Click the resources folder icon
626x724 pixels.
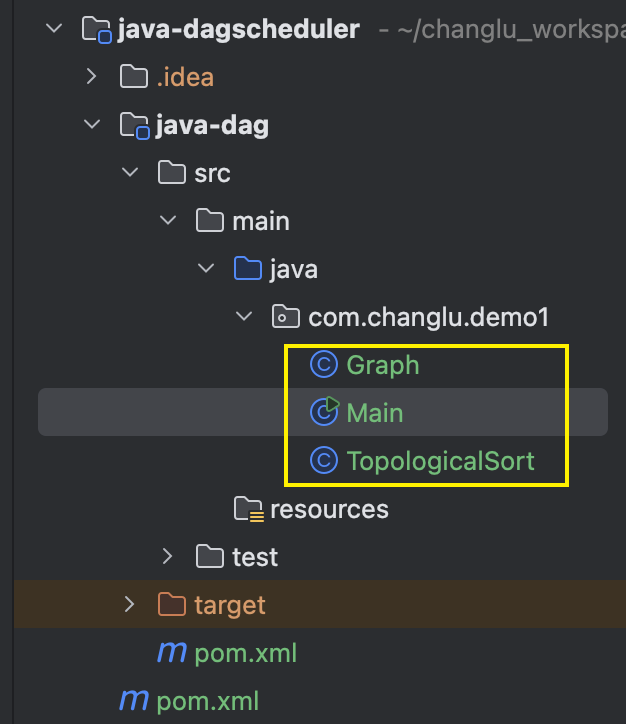pyautogui.click(x=248, y=509)
